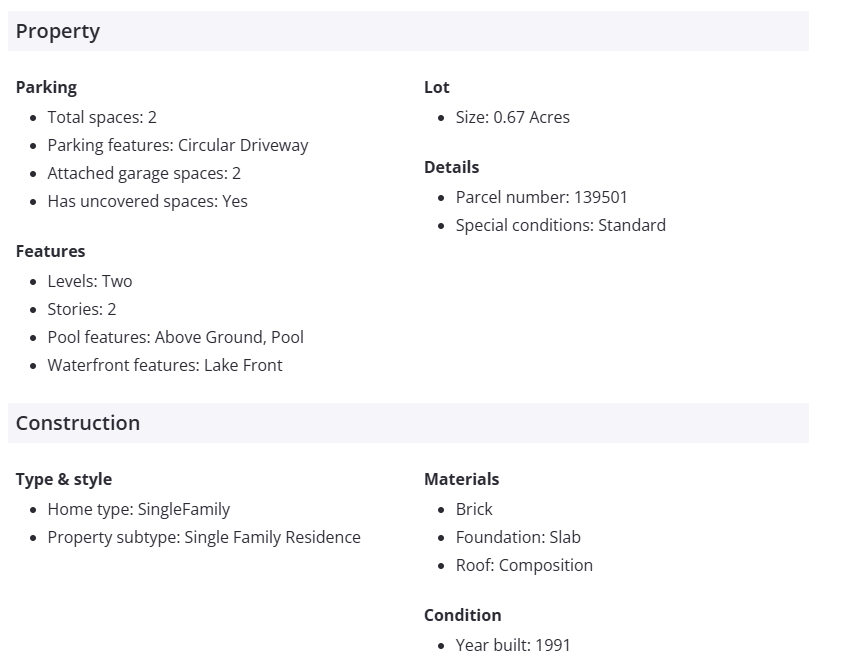Click the Levels: Two entry
This screenshot has width=841, height=657.
tap(90, 281)
